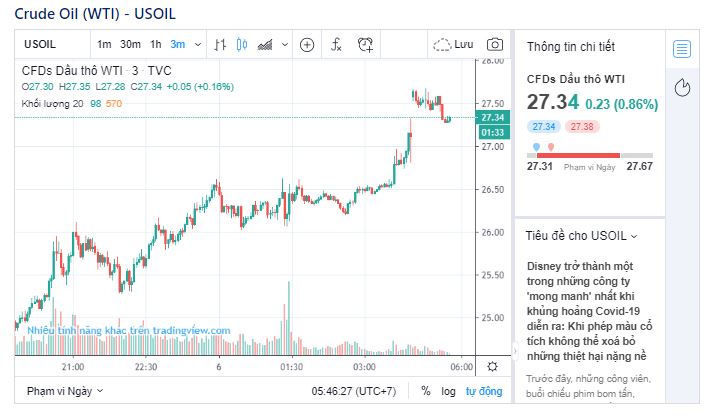Toggle log scale mode
Viewport: 706px width, 418px height.
click(x=449, y=391)
